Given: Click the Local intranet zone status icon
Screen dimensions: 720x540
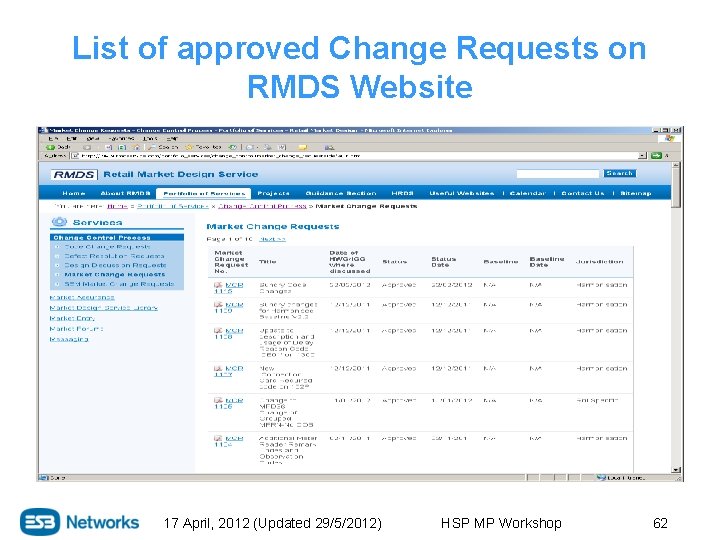Looking at the screenshot, I should (601, 478).
